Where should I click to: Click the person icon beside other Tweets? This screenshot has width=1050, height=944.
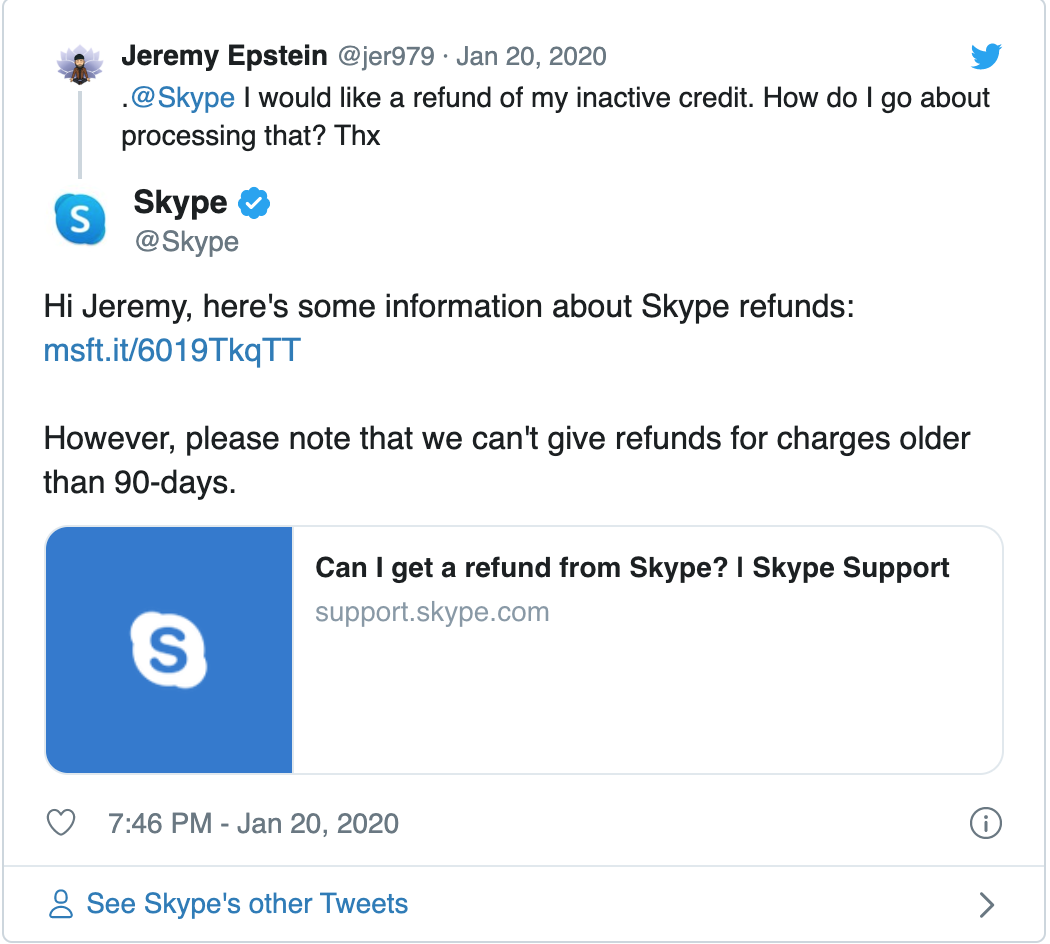point(61,905)
